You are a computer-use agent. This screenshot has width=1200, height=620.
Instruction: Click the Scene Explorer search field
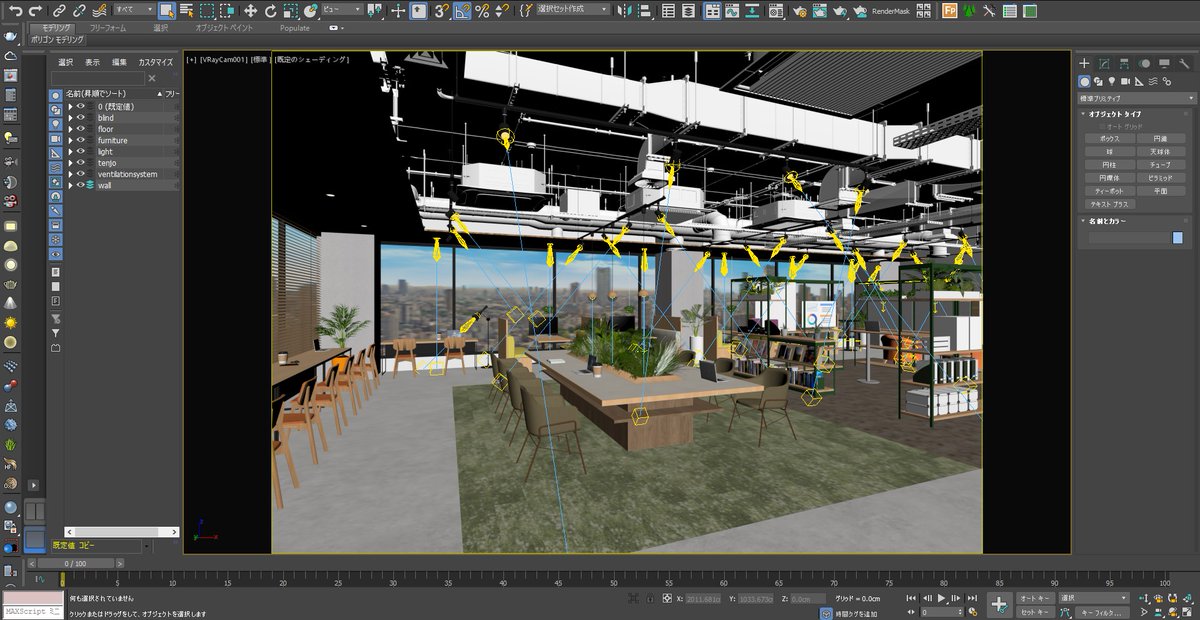click(98, 78)
